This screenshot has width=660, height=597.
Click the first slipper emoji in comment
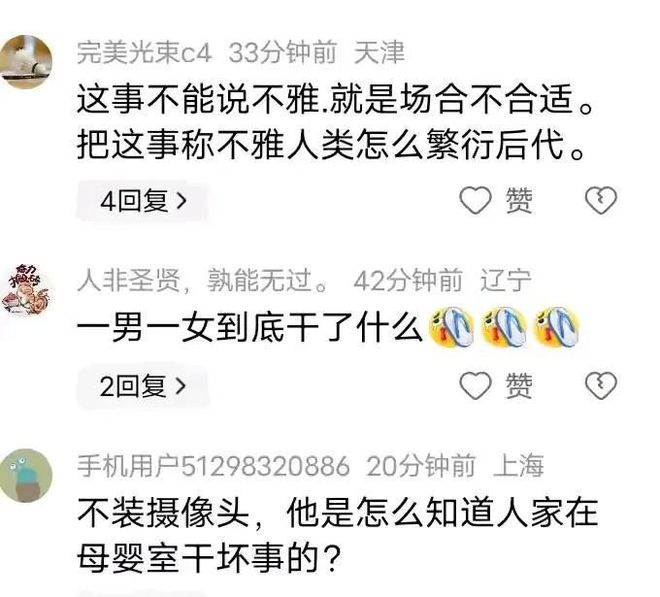452,328
